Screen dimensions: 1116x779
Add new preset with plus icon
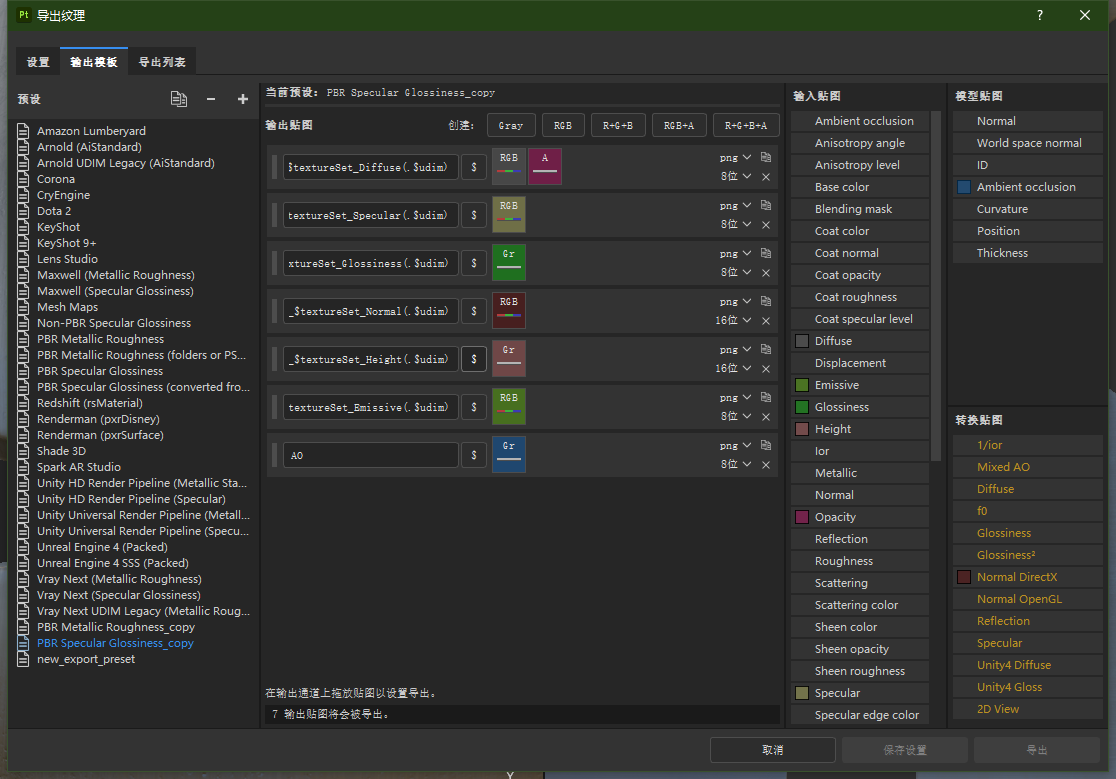[243, 99]
